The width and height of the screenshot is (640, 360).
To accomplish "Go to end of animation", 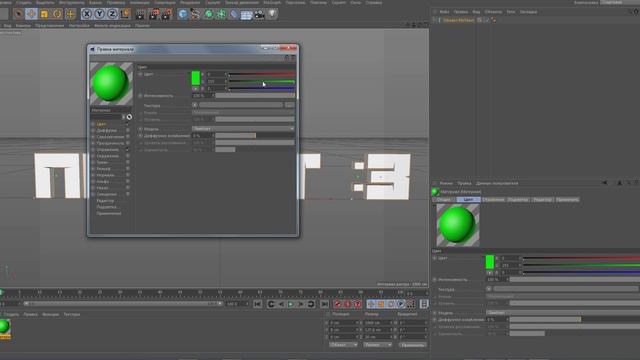I will (324, 304).
